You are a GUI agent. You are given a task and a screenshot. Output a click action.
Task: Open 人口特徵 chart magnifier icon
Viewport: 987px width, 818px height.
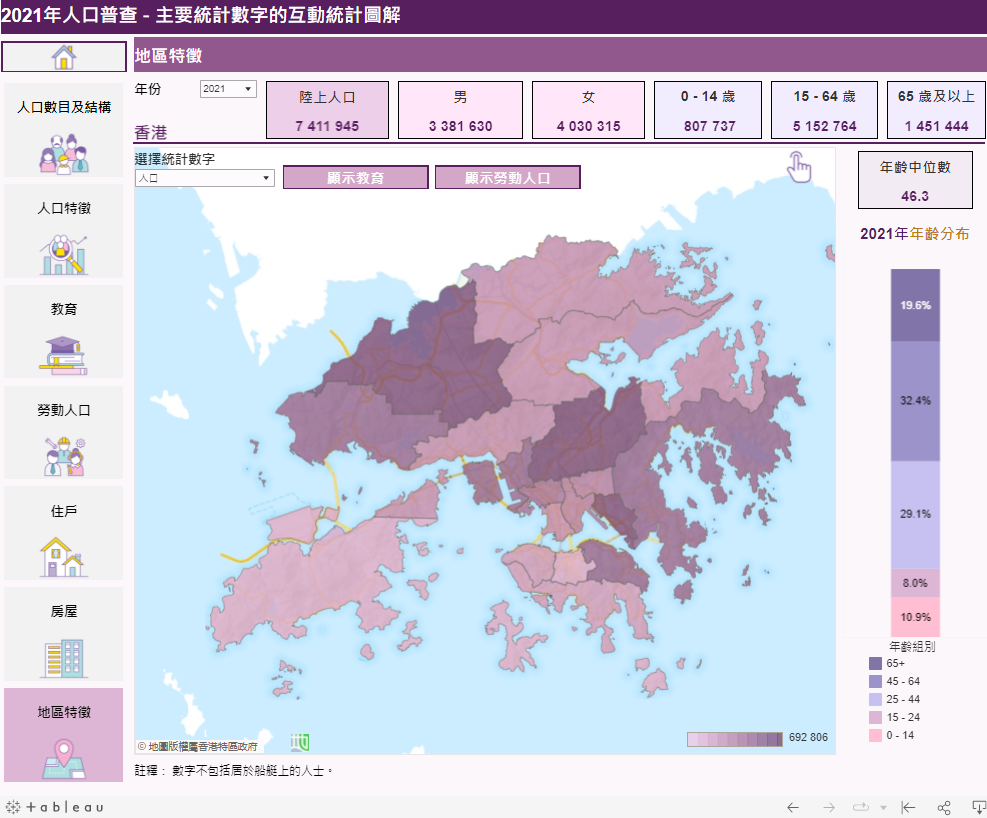(64, 254)
